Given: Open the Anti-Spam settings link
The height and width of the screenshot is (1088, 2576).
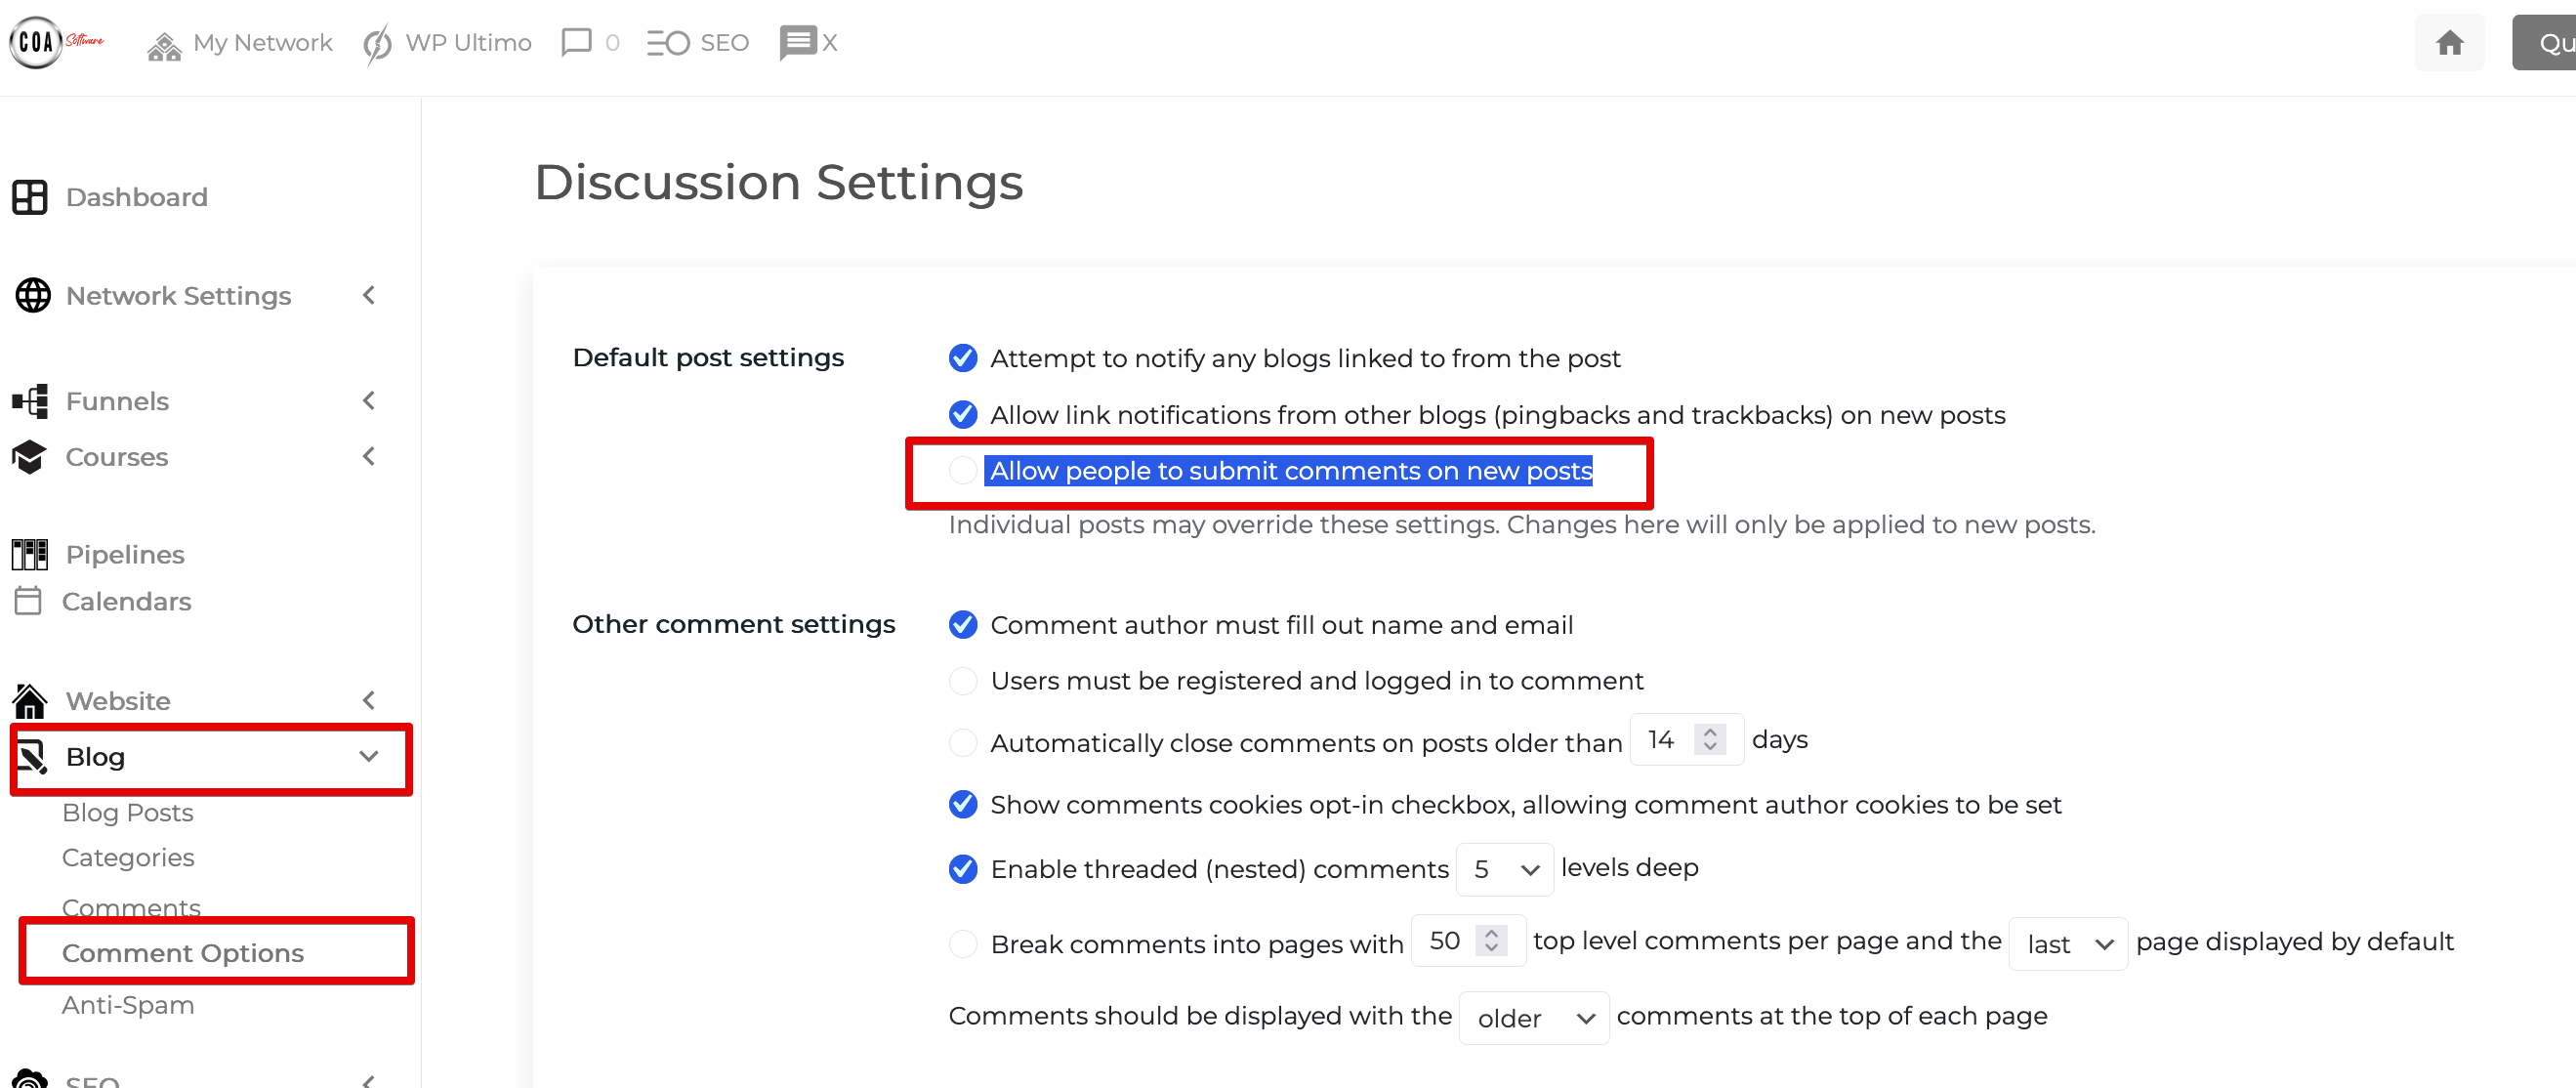Looking at the screenshot, I should [129, 1004].
